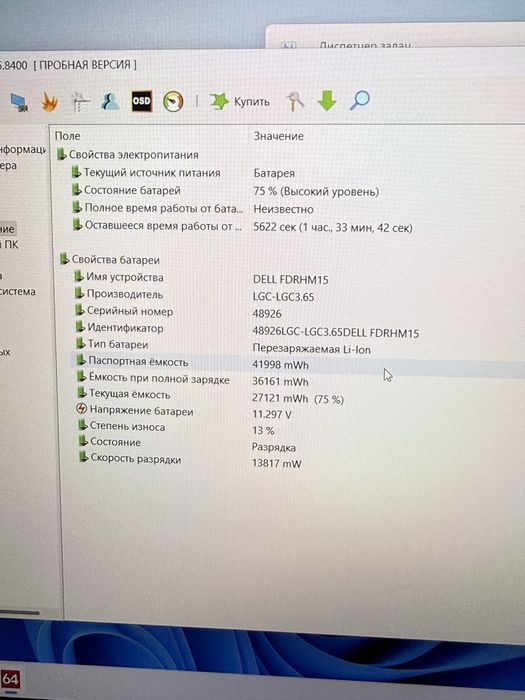Open preferences wrench tools icon

coord(295,101)
